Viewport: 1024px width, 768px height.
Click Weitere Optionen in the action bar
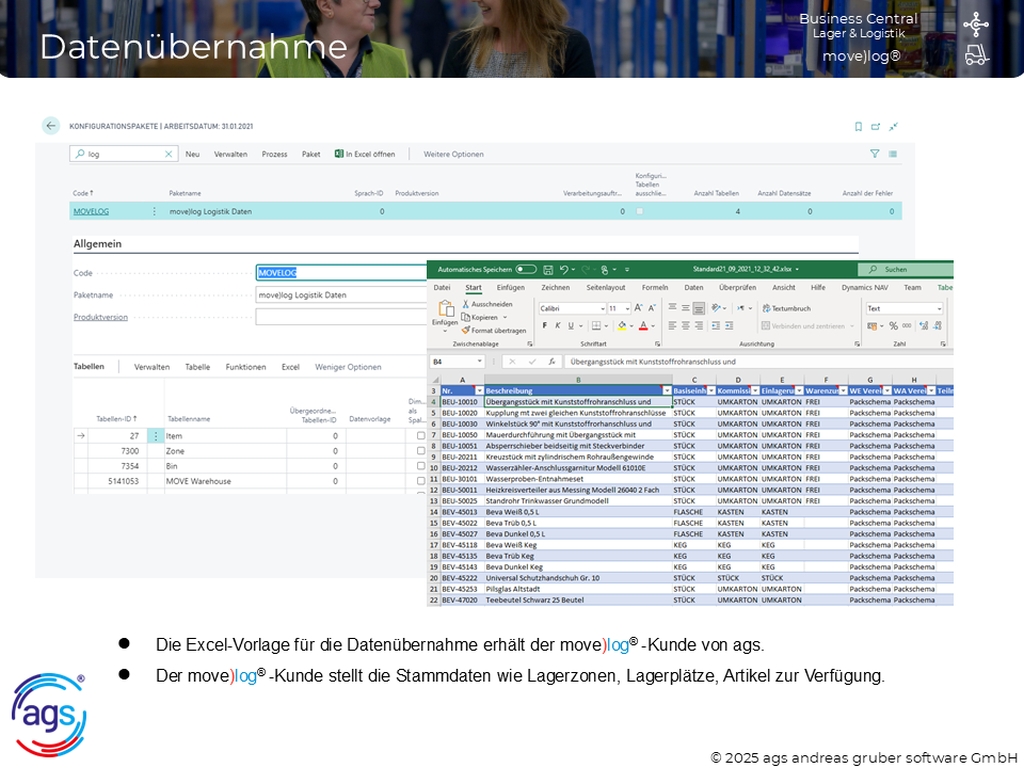click(453, 154)
